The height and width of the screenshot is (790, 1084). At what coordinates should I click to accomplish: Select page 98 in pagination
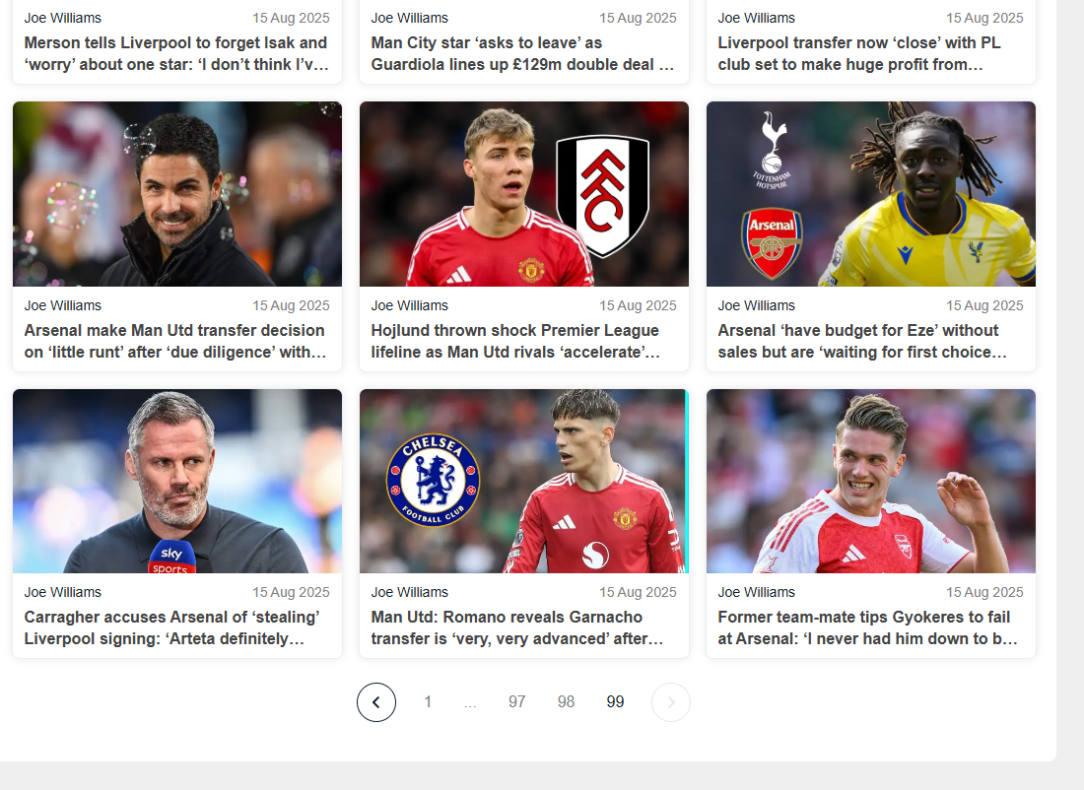click(566, 702)
